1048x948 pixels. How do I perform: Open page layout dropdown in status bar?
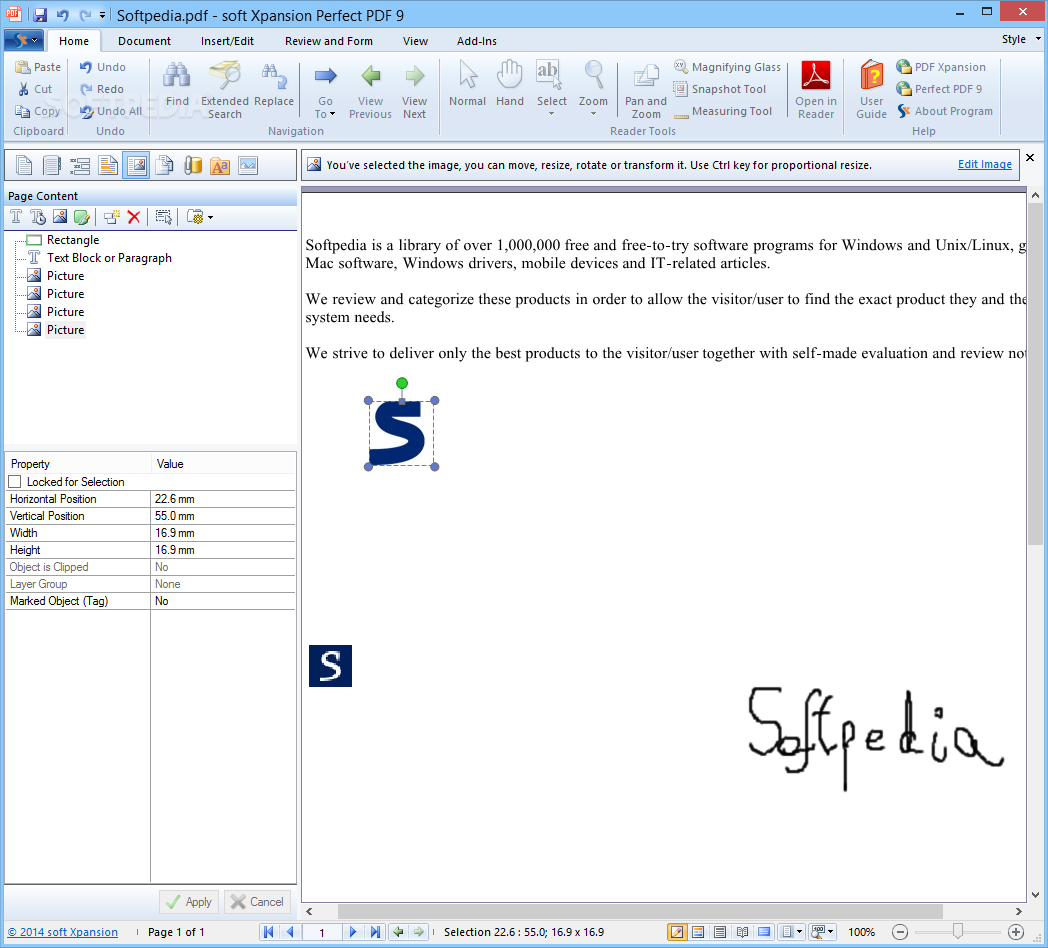point(793,931)
